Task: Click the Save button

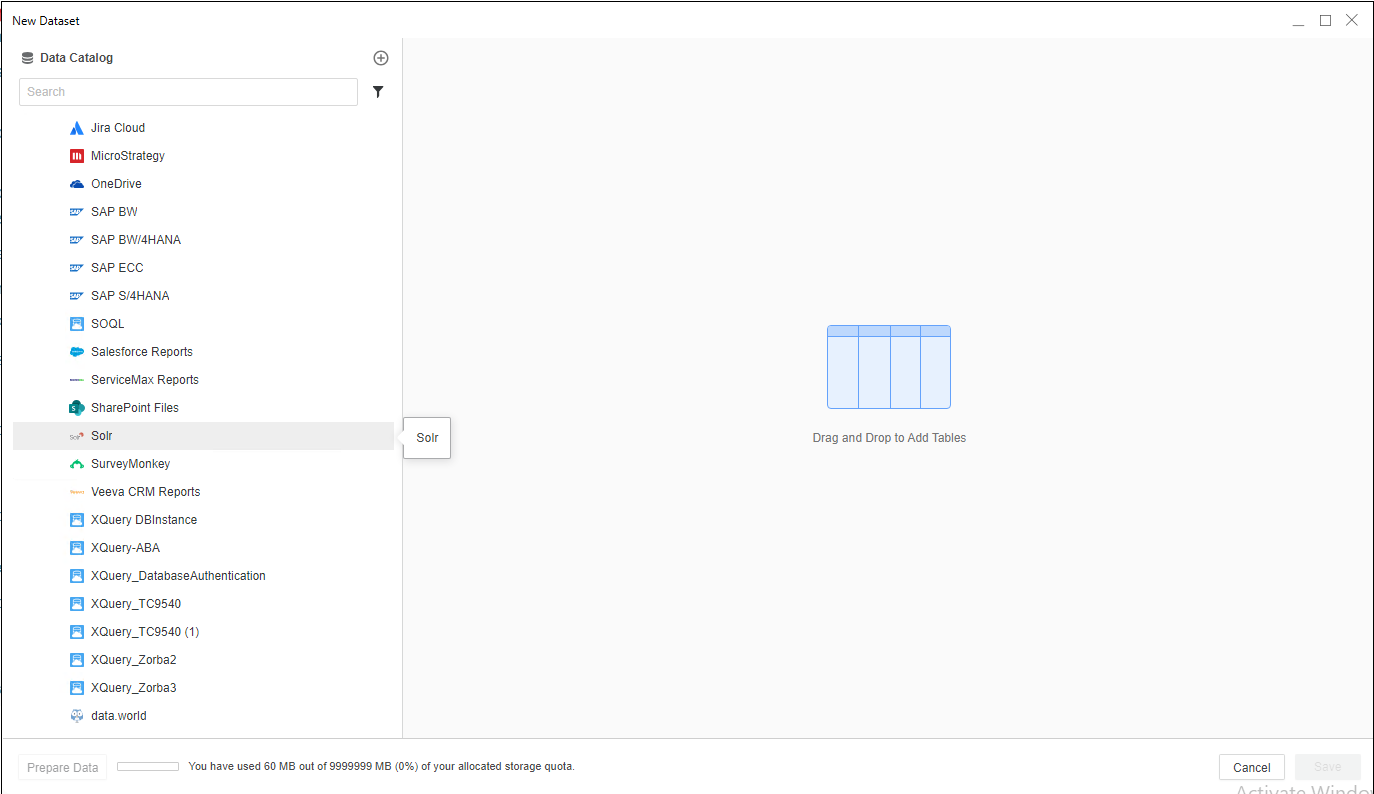Action: 1328,768
